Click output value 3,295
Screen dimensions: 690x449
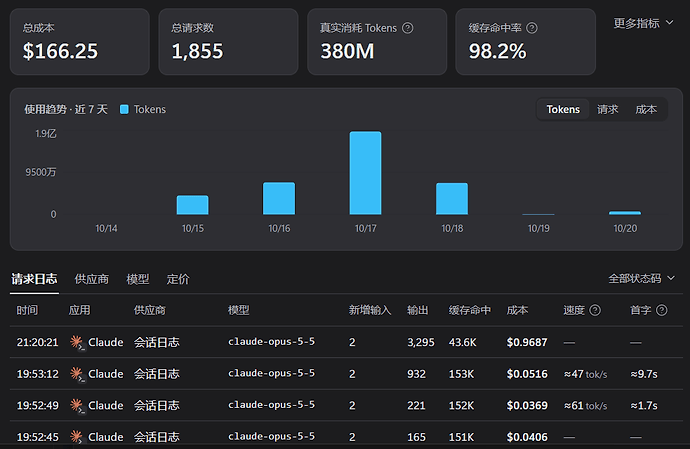421,342
